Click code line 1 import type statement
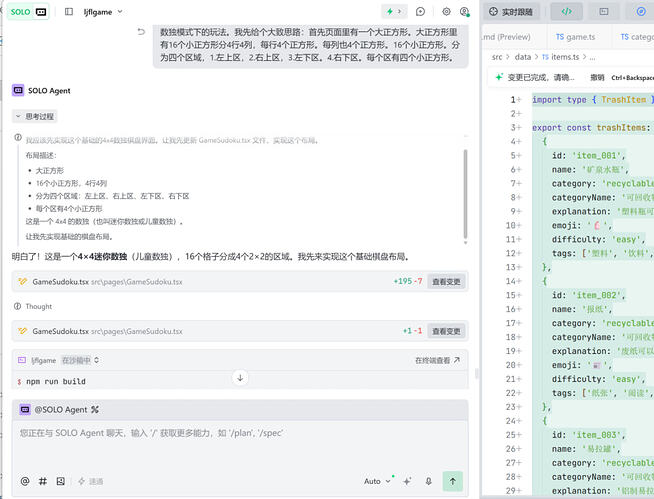654x499 pixels. pyautogui.click(x=593, y=100)
